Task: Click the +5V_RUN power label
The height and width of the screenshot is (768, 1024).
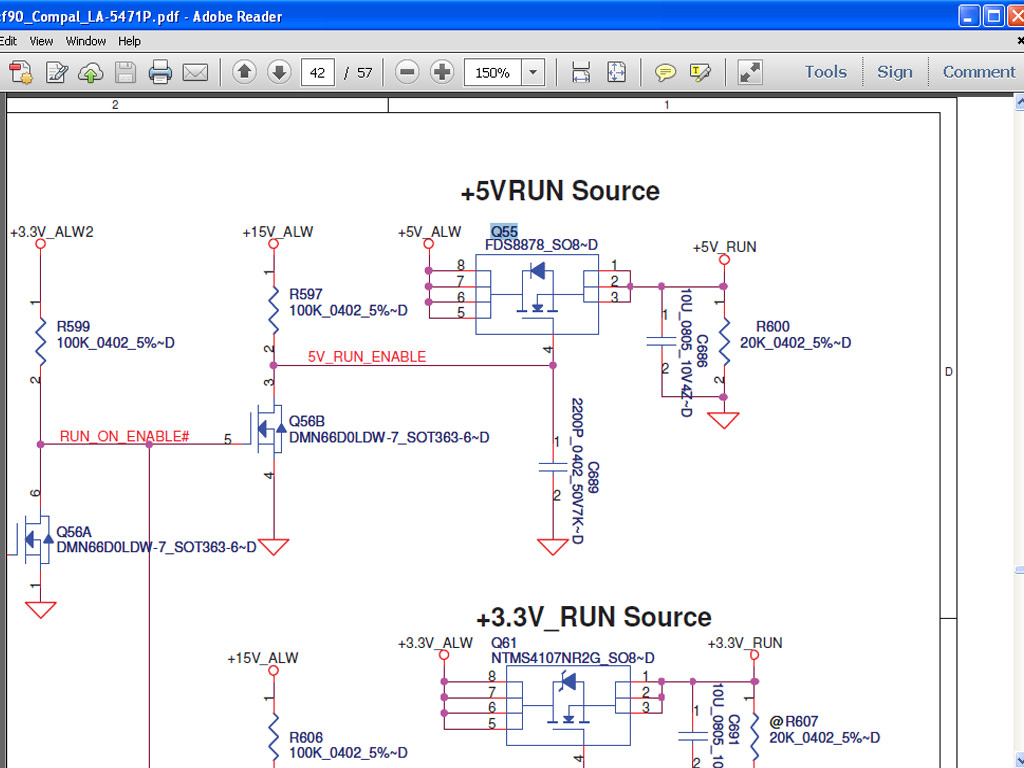Action: pyautogui.click(x=724, y=248)
